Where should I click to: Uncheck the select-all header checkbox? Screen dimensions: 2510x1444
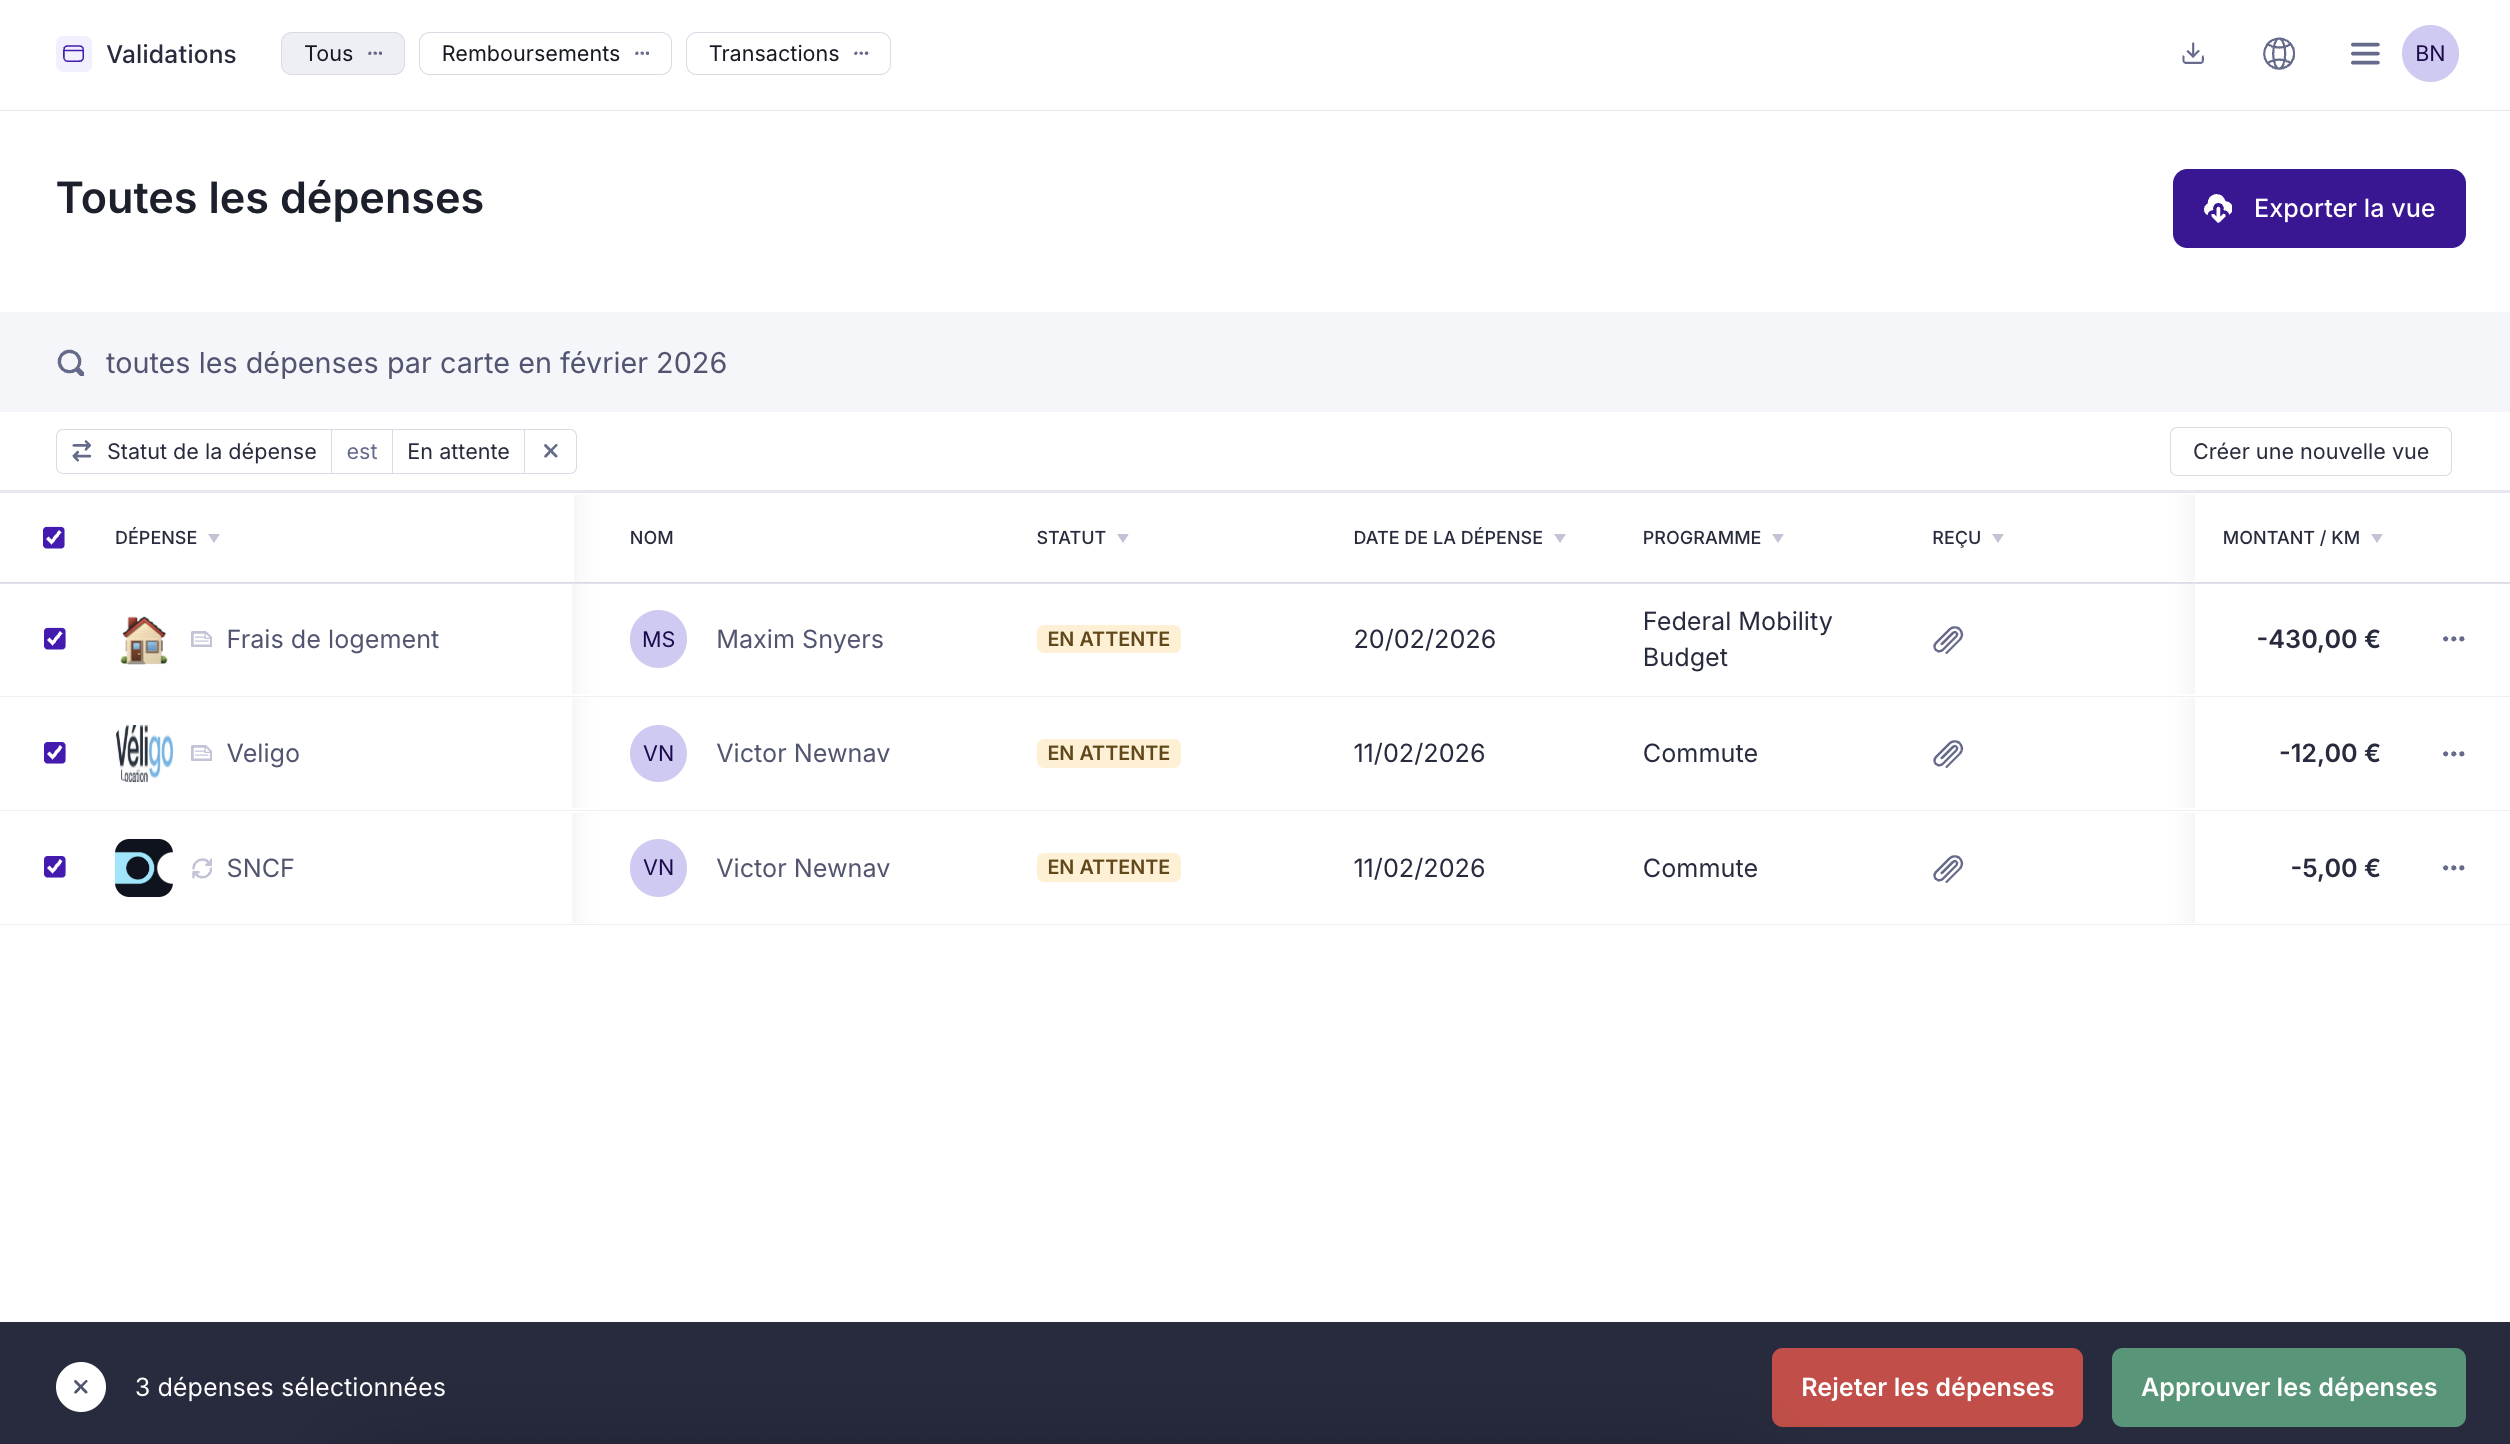[54, 538]
